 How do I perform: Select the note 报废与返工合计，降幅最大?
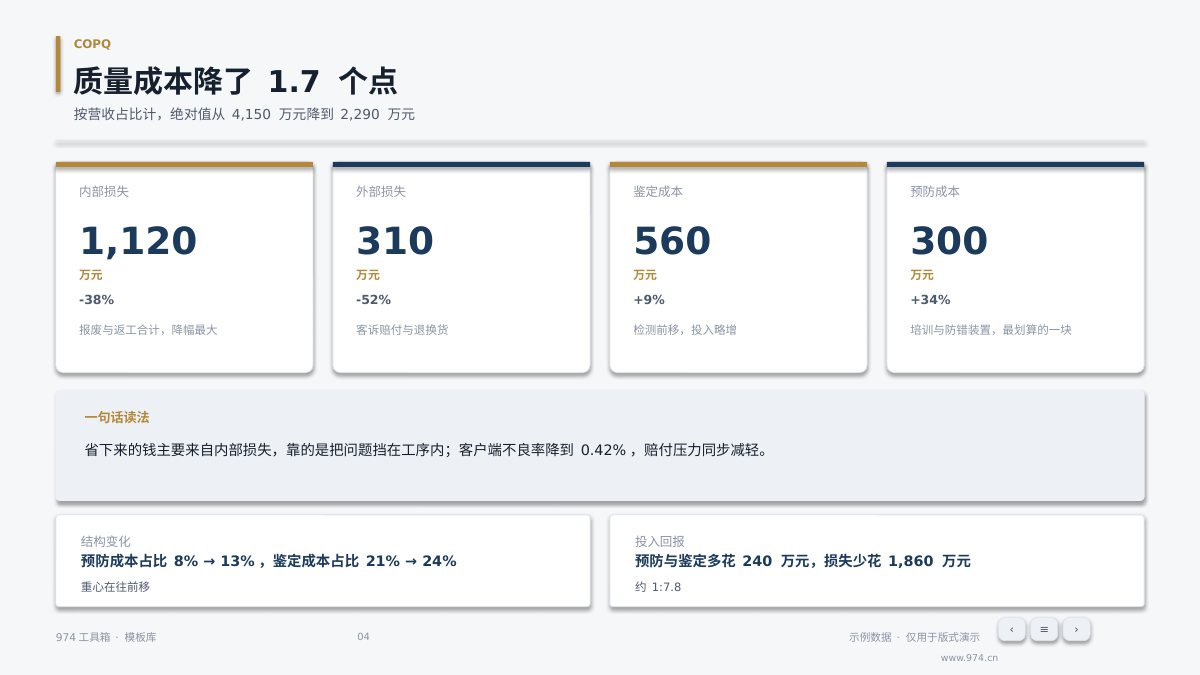(148, 329)
